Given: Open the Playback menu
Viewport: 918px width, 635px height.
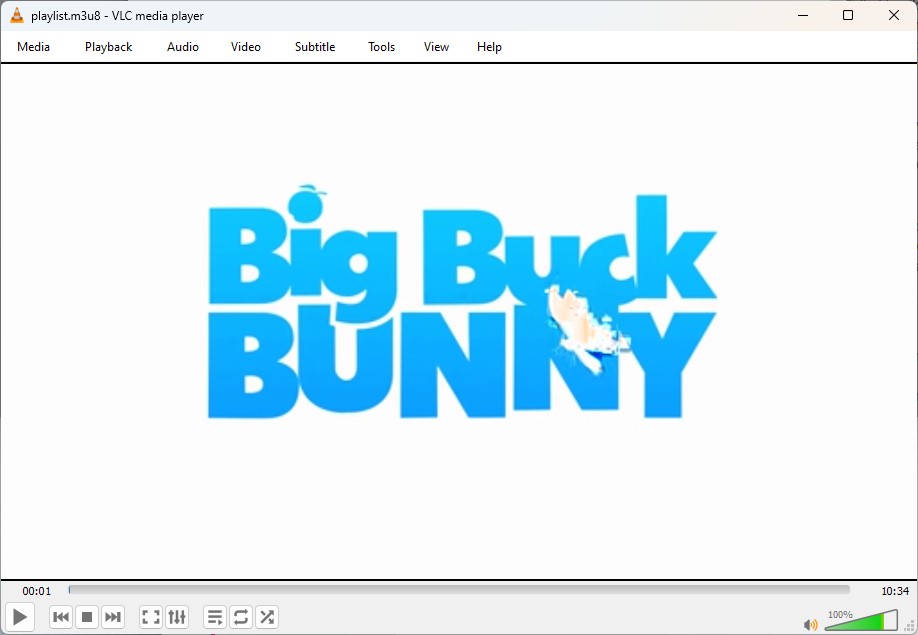Looking at the screenshot, I should (x=108, y=47).
